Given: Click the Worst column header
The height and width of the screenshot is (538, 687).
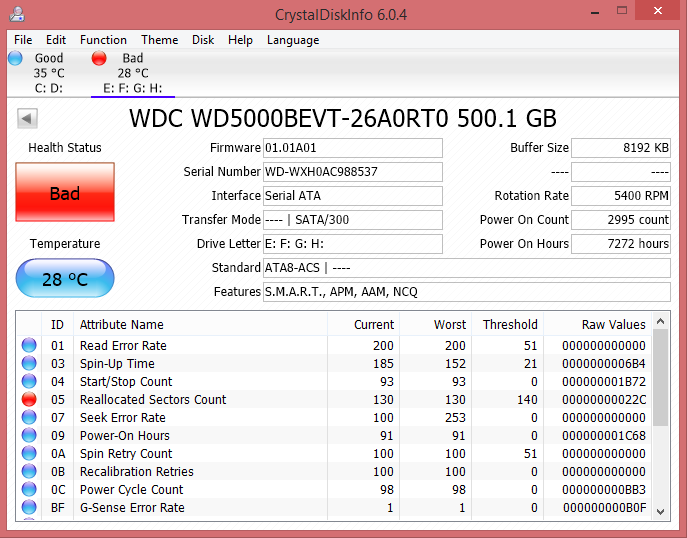Looking at the screenshot, I should 436,325.
